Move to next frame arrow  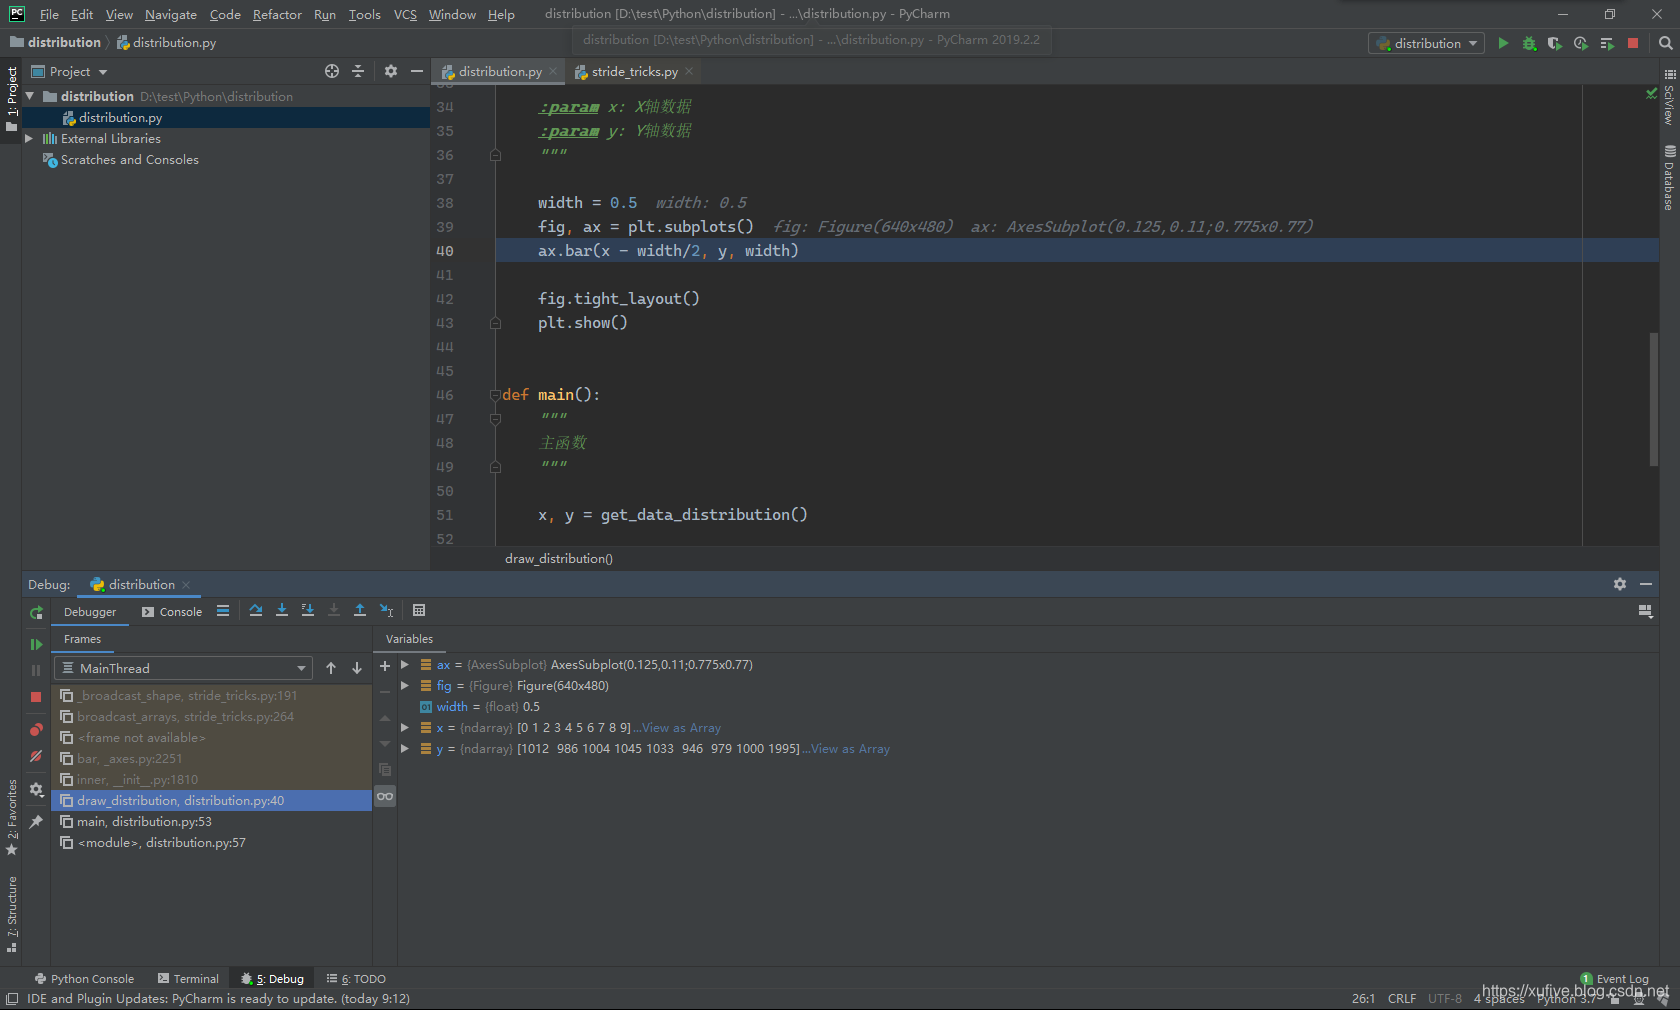(x=357, y=668)
